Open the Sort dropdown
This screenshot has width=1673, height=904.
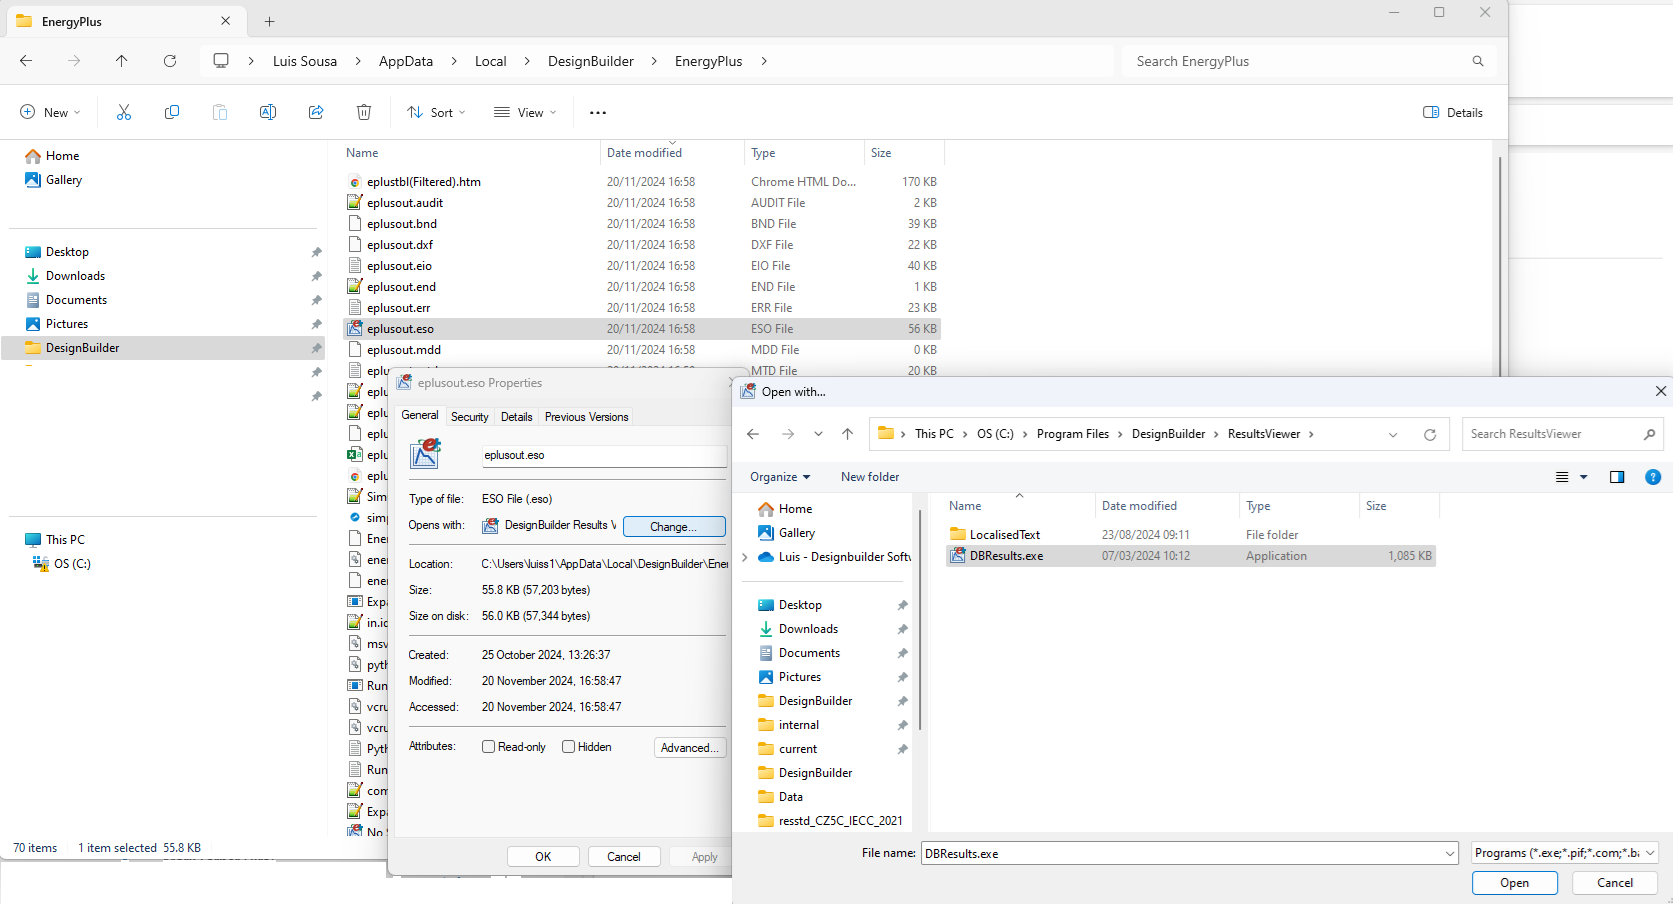click(x=436, y=113)
